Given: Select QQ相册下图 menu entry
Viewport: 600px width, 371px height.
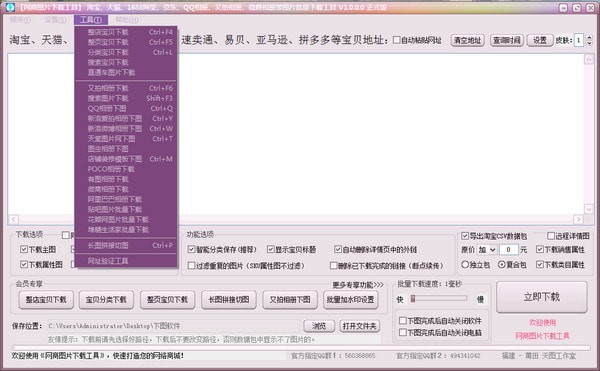Looking at the screenshot, I should point(126,109).
